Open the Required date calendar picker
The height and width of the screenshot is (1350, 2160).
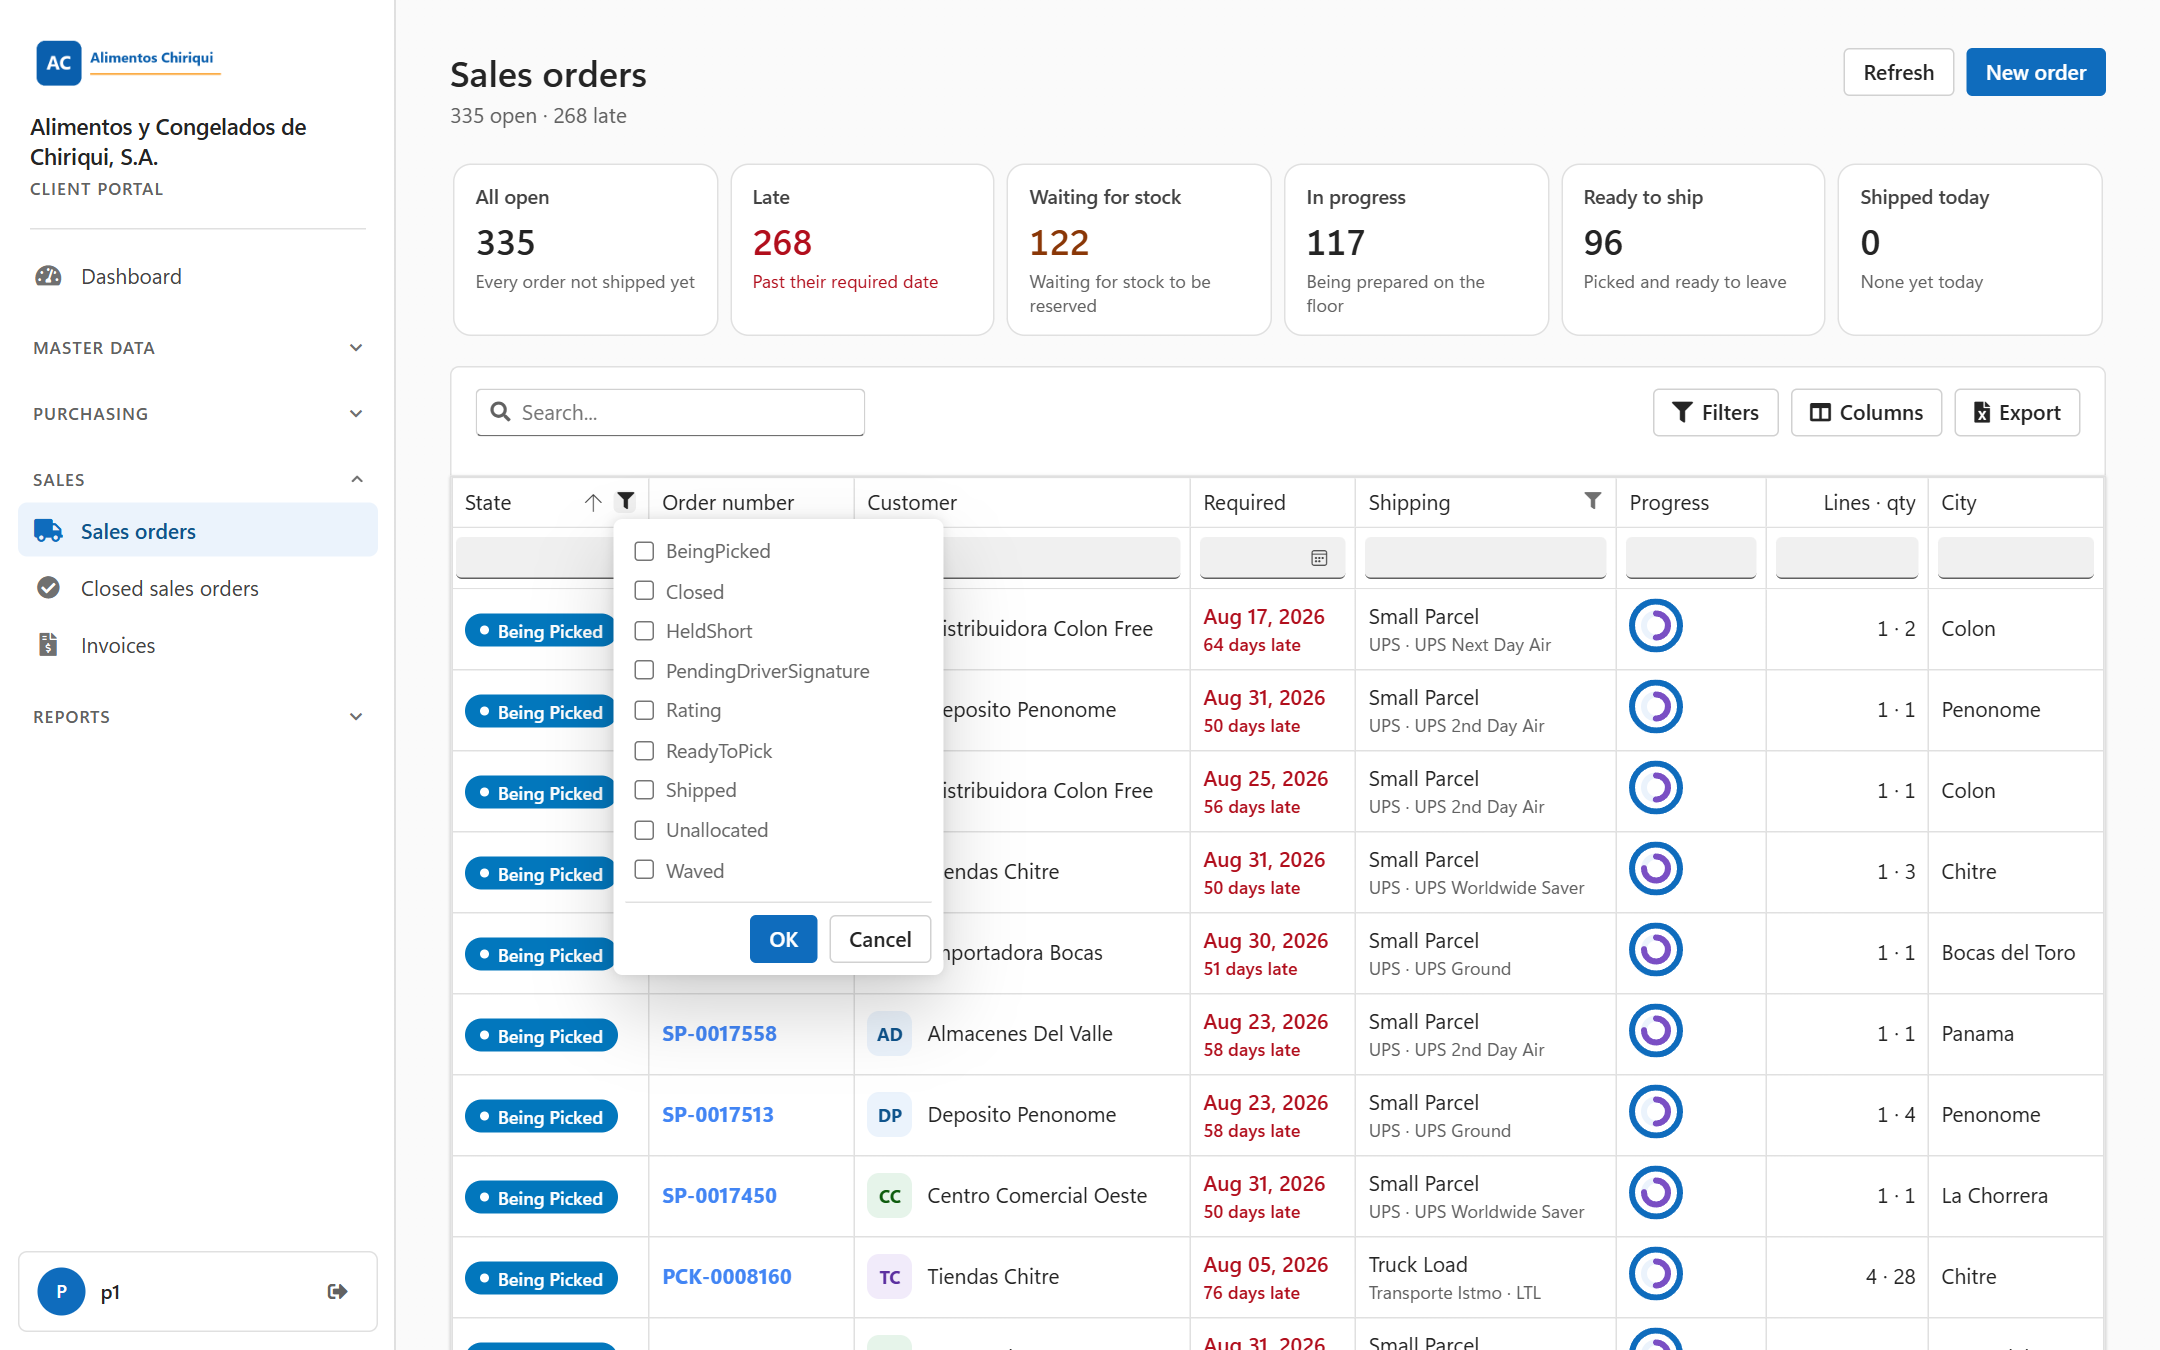(1319, 558)
